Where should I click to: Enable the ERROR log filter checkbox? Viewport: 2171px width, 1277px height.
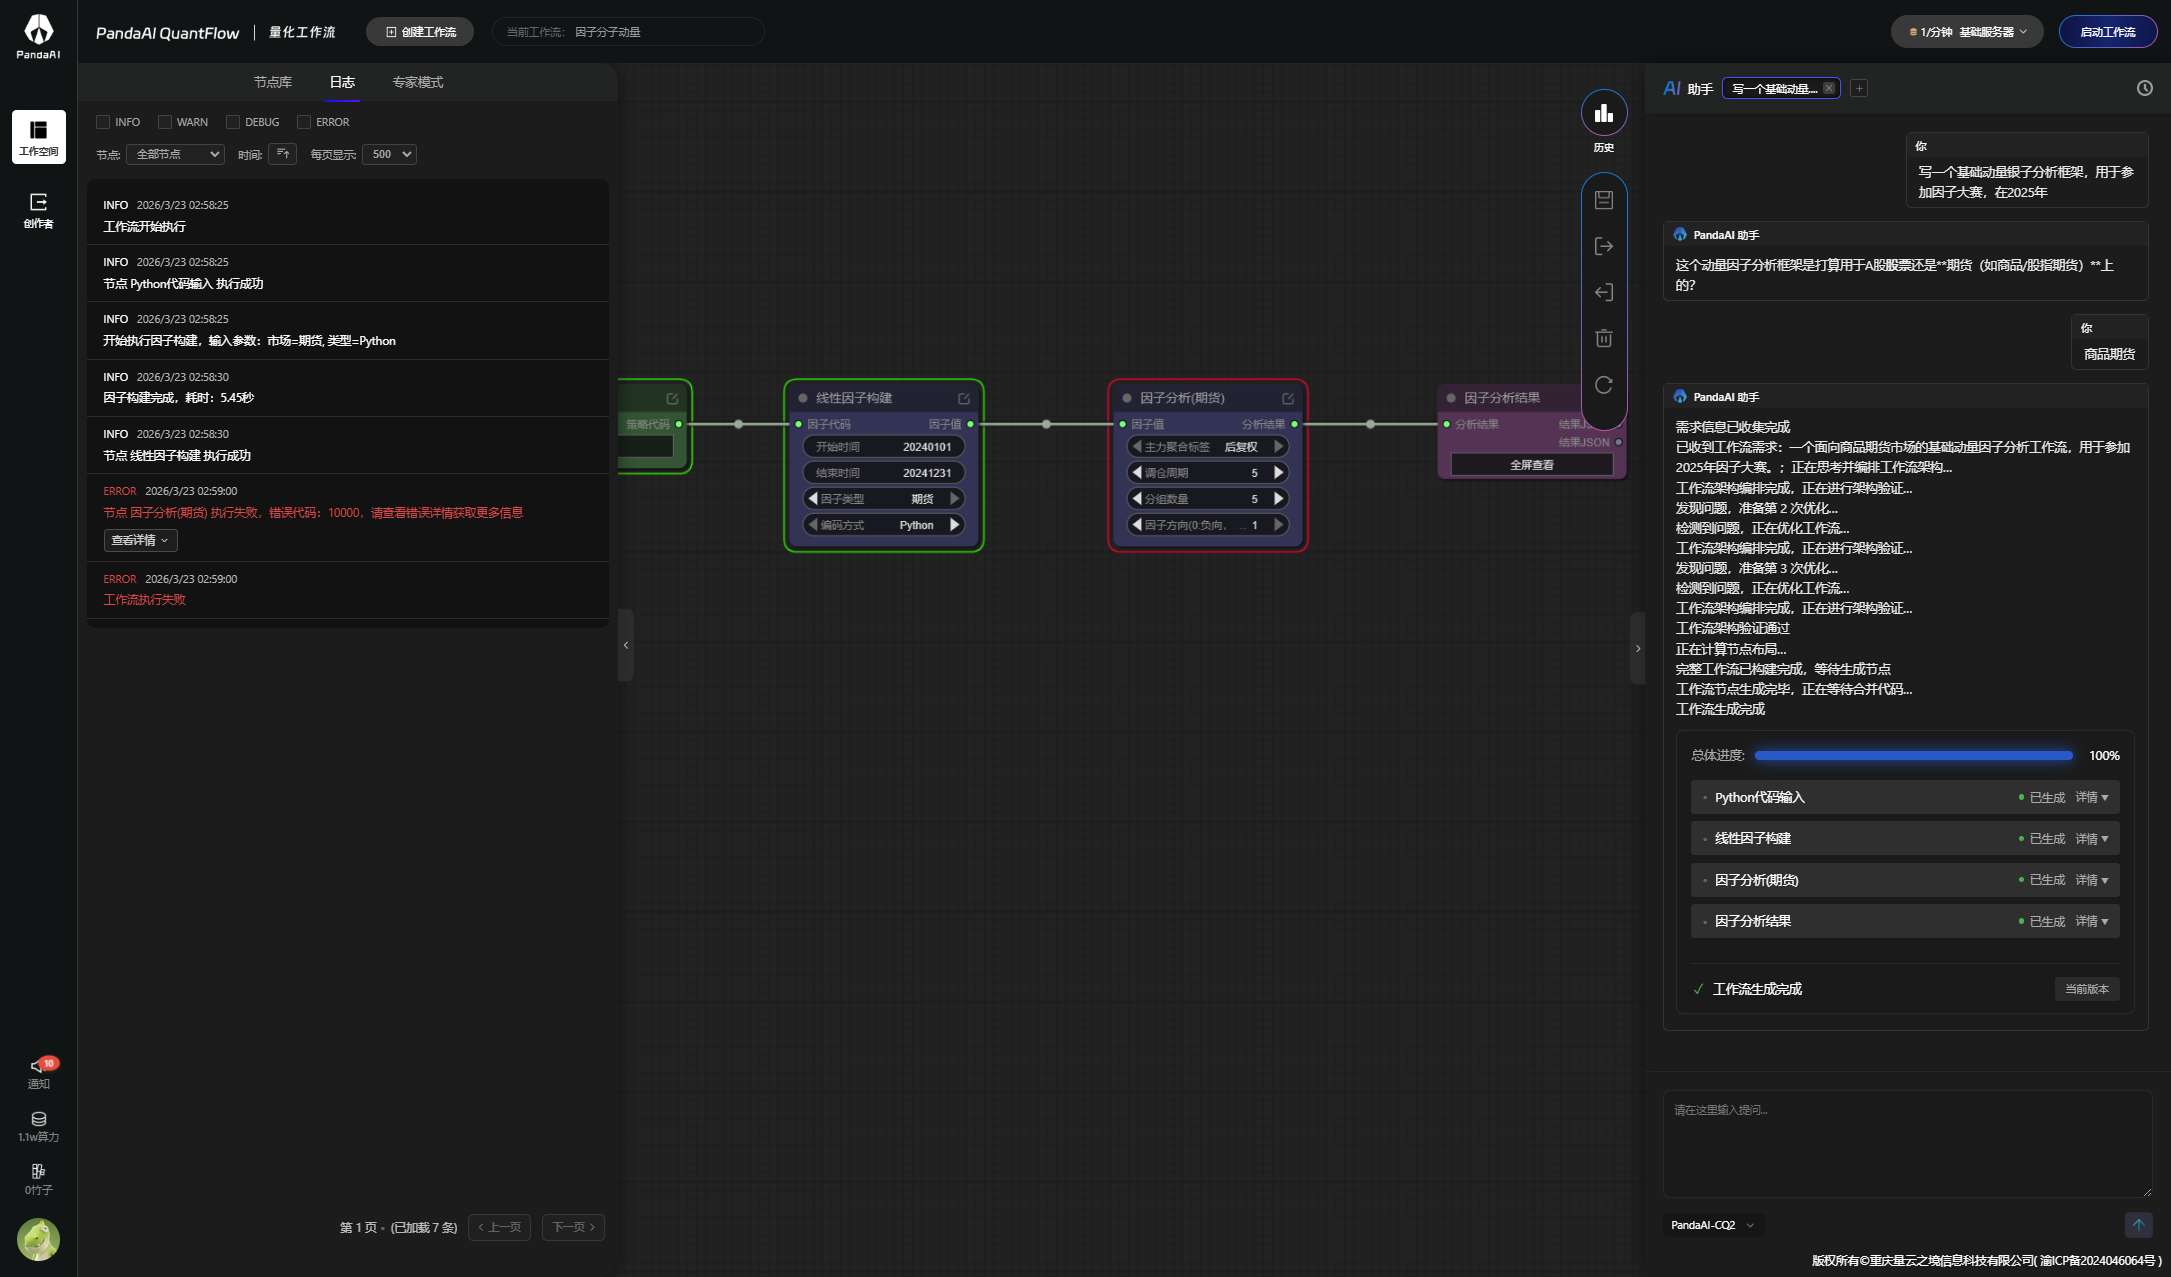click(304, 122)
